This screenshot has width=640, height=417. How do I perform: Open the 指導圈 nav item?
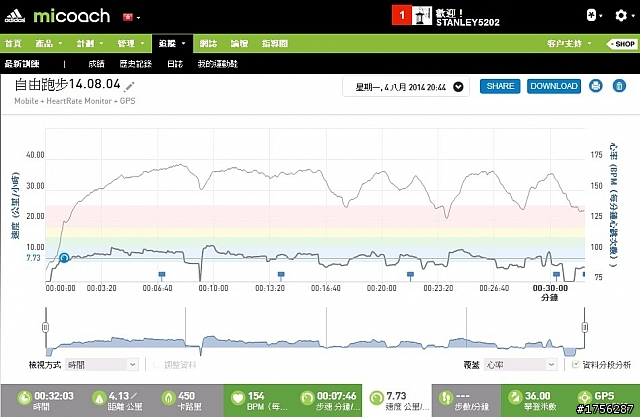coord(275,43)
